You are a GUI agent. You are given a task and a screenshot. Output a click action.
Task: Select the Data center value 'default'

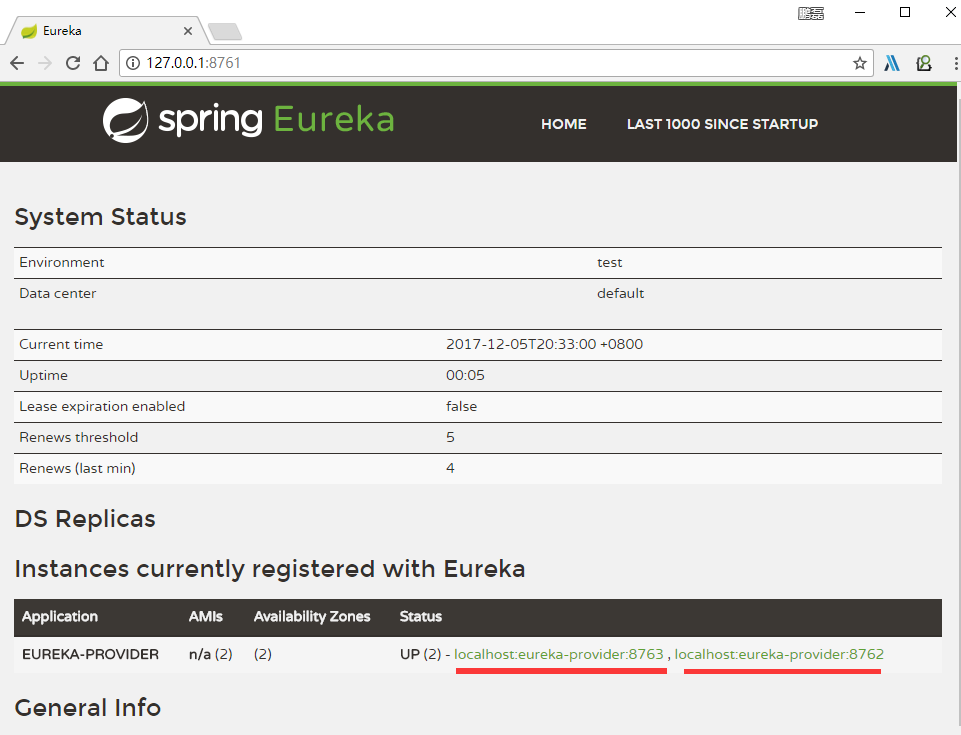click(x=620, y=293)
